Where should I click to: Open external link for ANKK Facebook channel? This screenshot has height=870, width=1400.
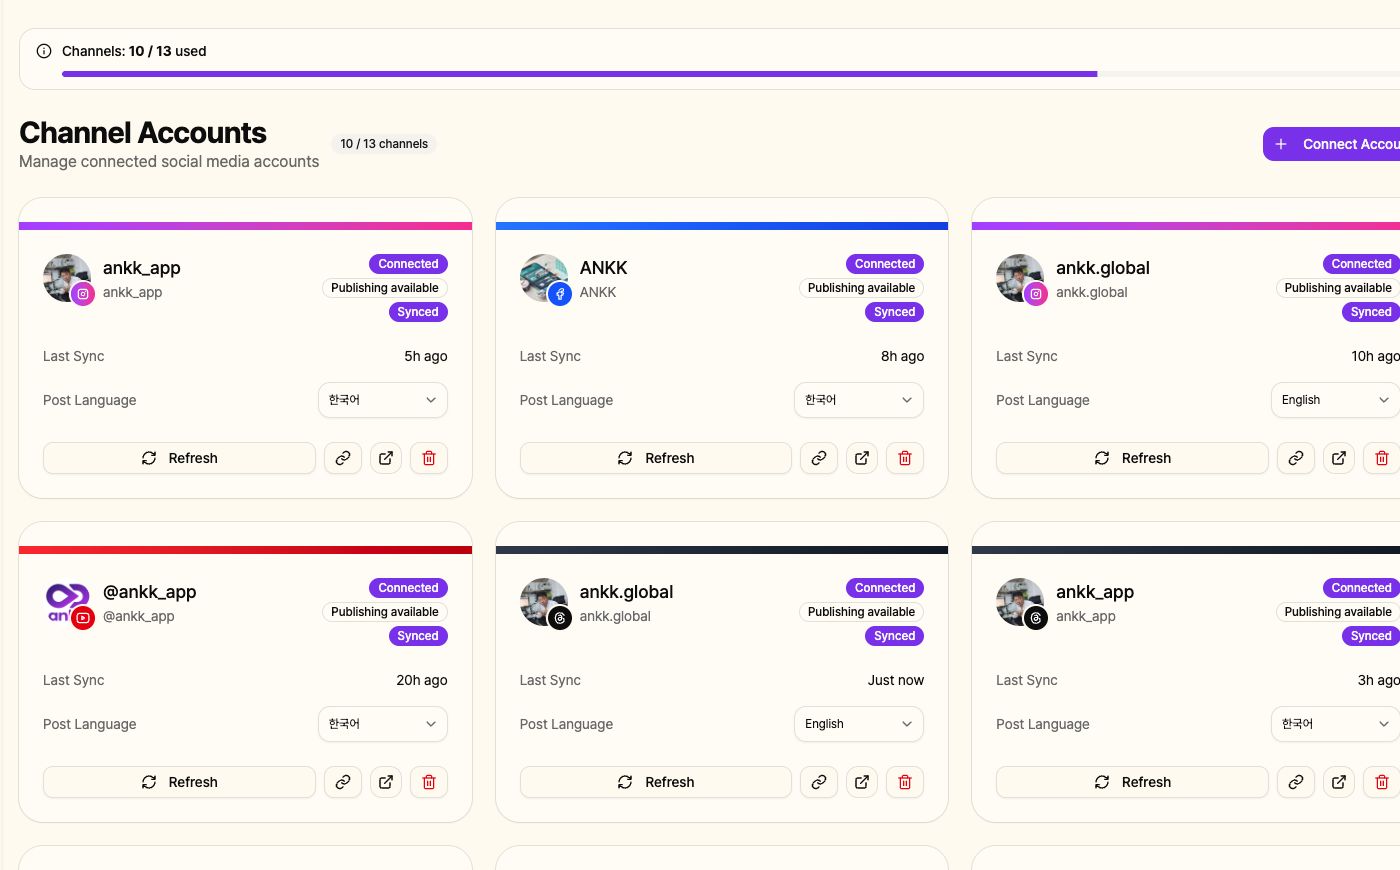[862, 458]
